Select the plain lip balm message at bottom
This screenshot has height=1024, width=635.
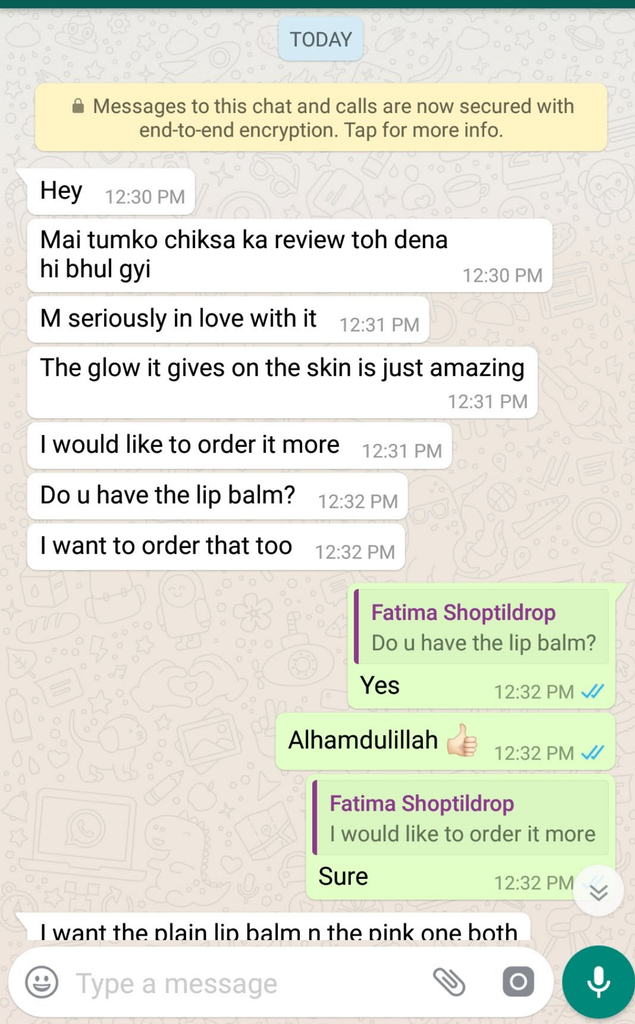click(273, 927)
